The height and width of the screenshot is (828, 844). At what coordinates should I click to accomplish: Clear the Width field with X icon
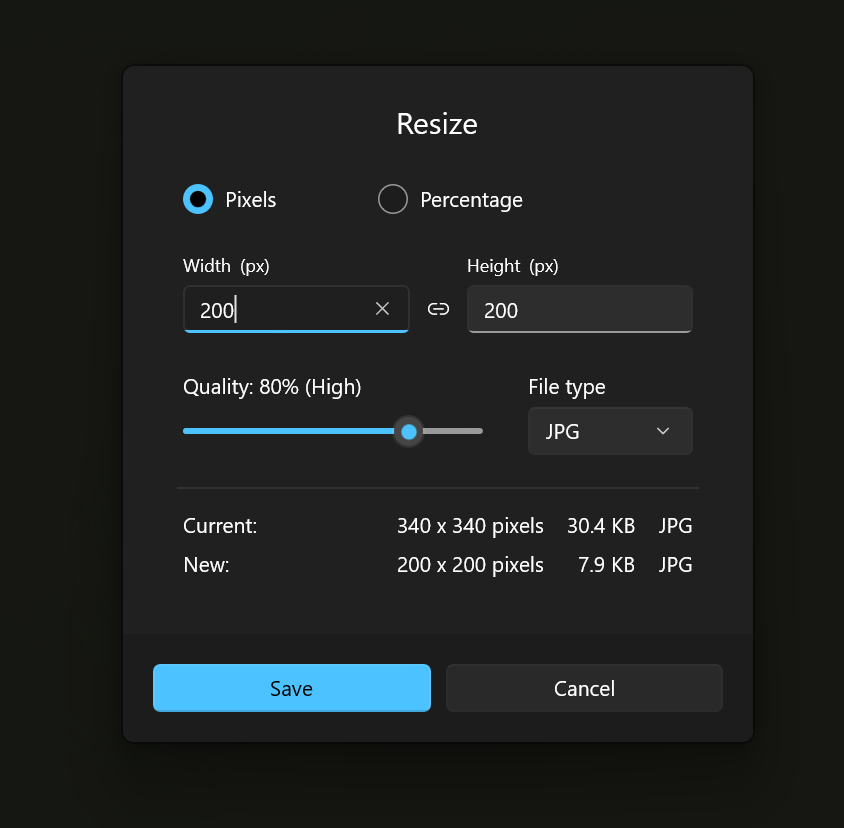[382, 309]
